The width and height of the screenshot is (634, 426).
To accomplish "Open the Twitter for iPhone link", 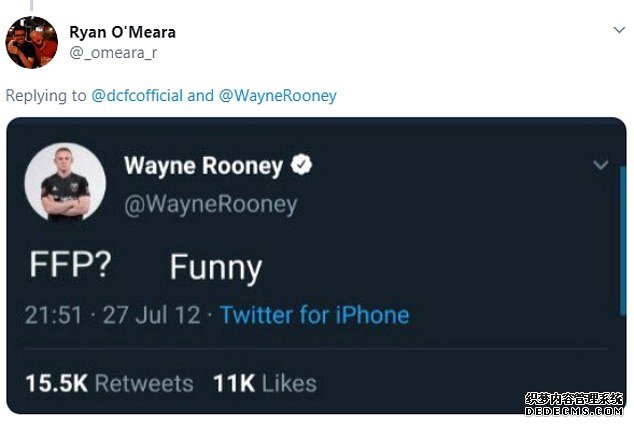I will [314, 315].
